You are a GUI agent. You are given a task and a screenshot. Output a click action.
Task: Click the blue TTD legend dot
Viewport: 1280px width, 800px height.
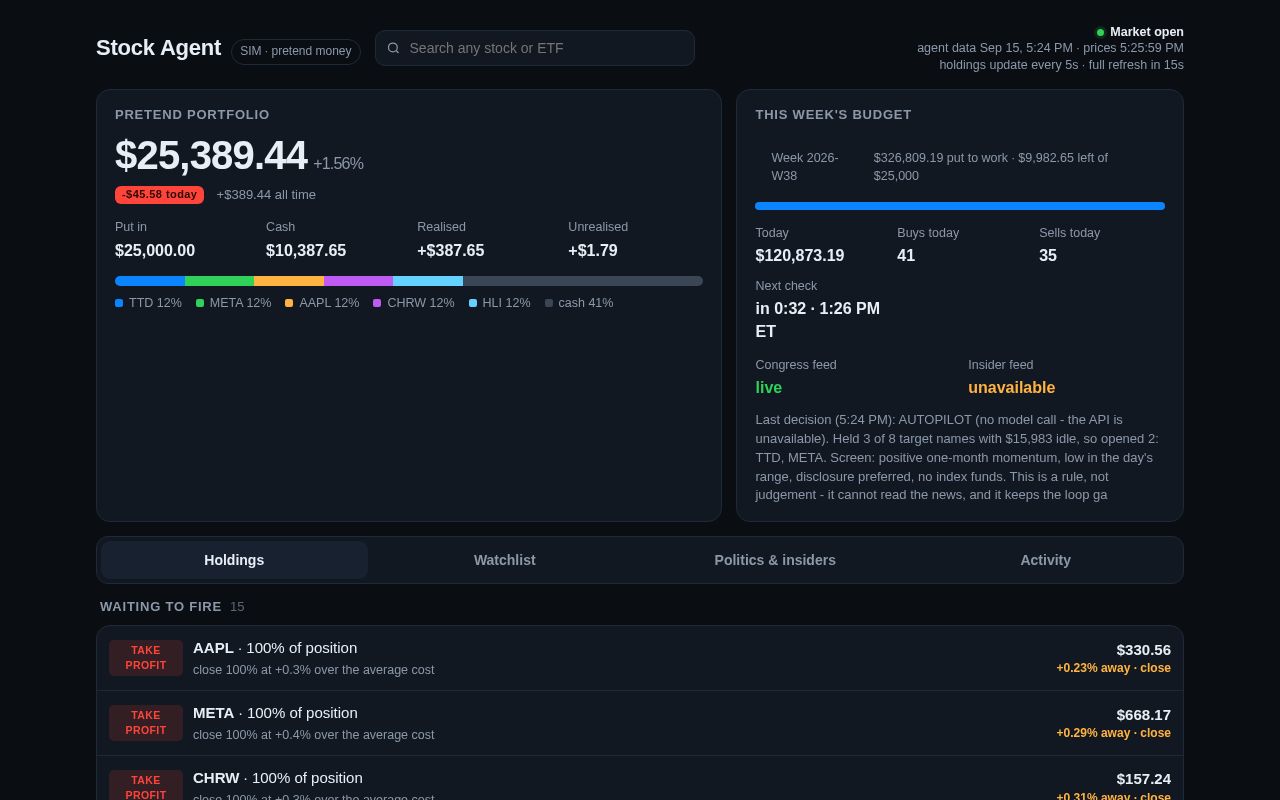[119, 303]
